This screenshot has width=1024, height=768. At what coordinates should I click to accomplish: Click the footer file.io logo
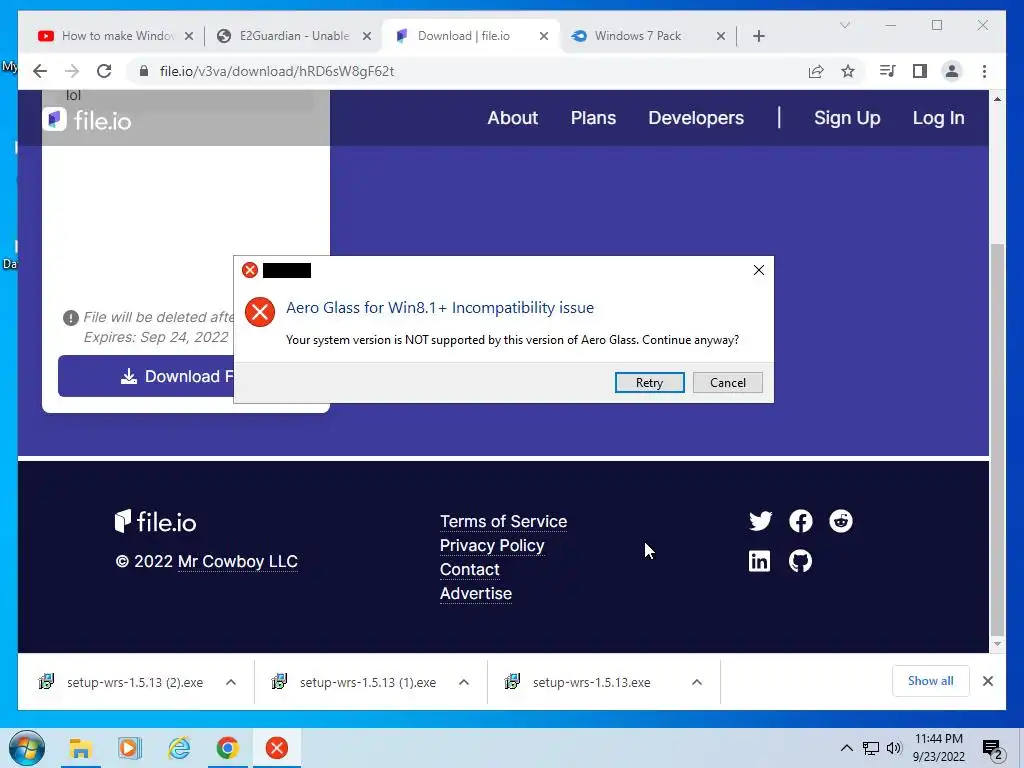(155, 521)
